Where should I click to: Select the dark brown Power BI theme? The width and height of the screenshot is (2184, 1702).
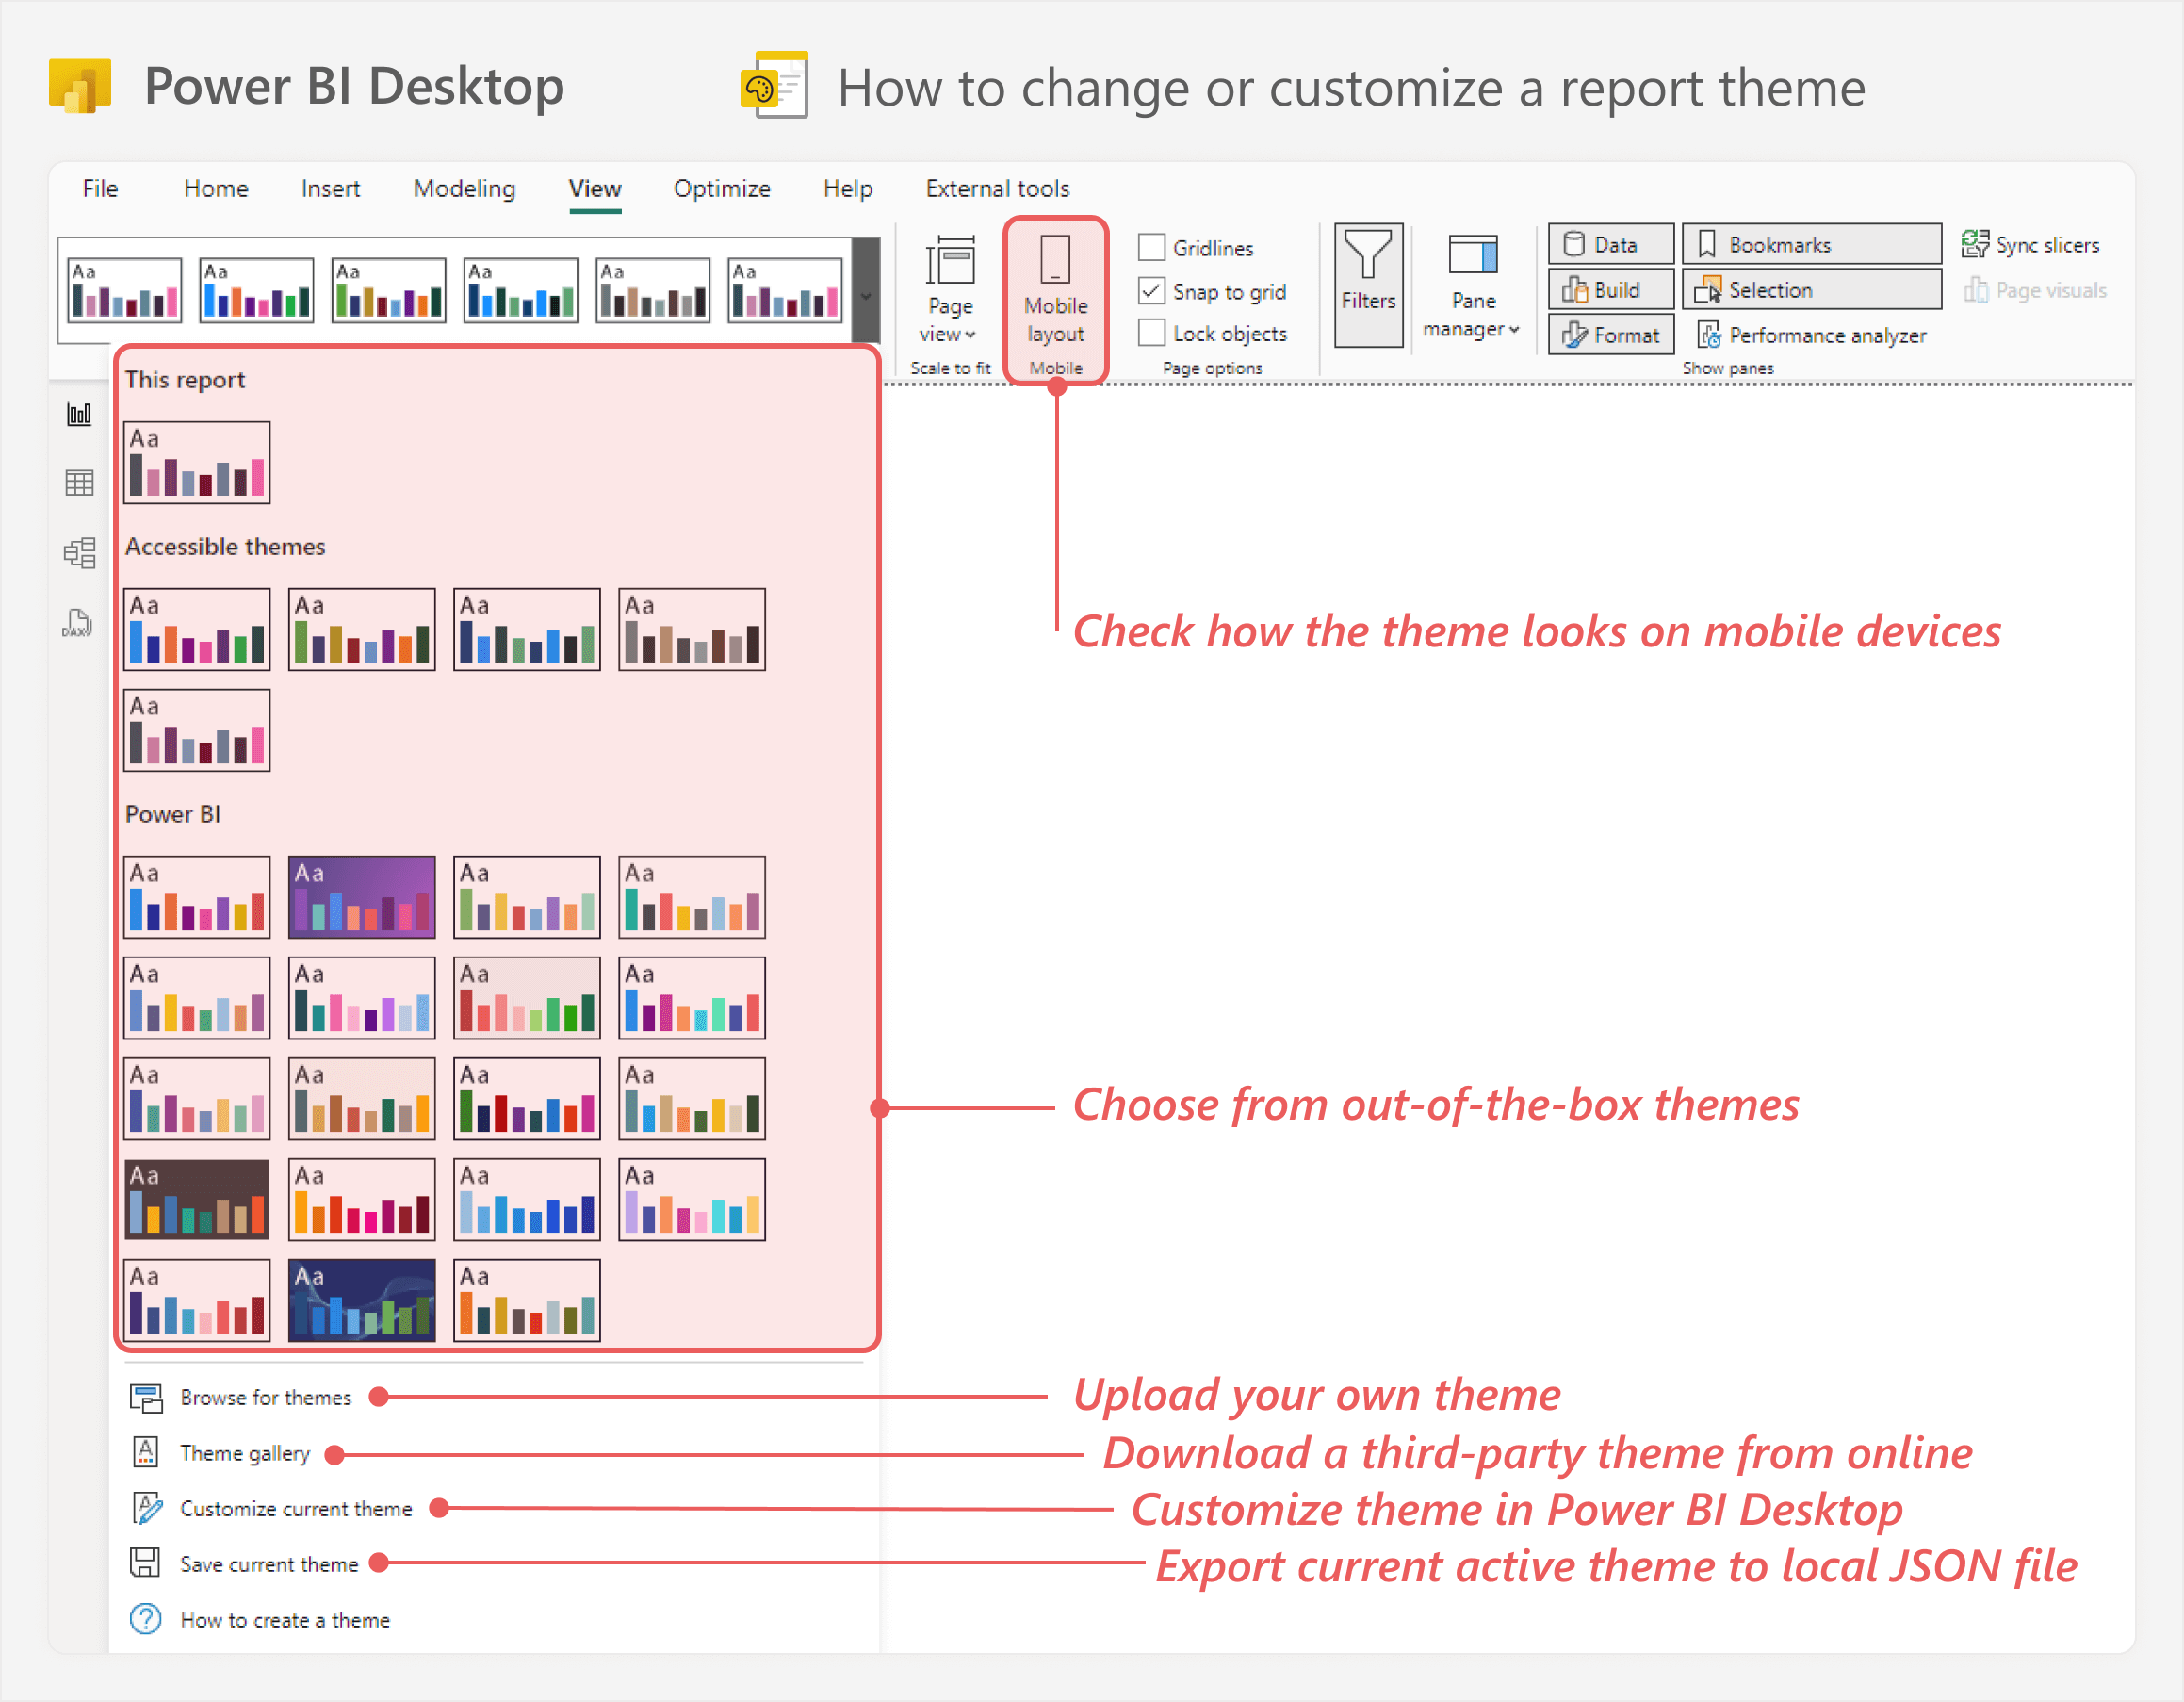click(x=197, y=1199)
